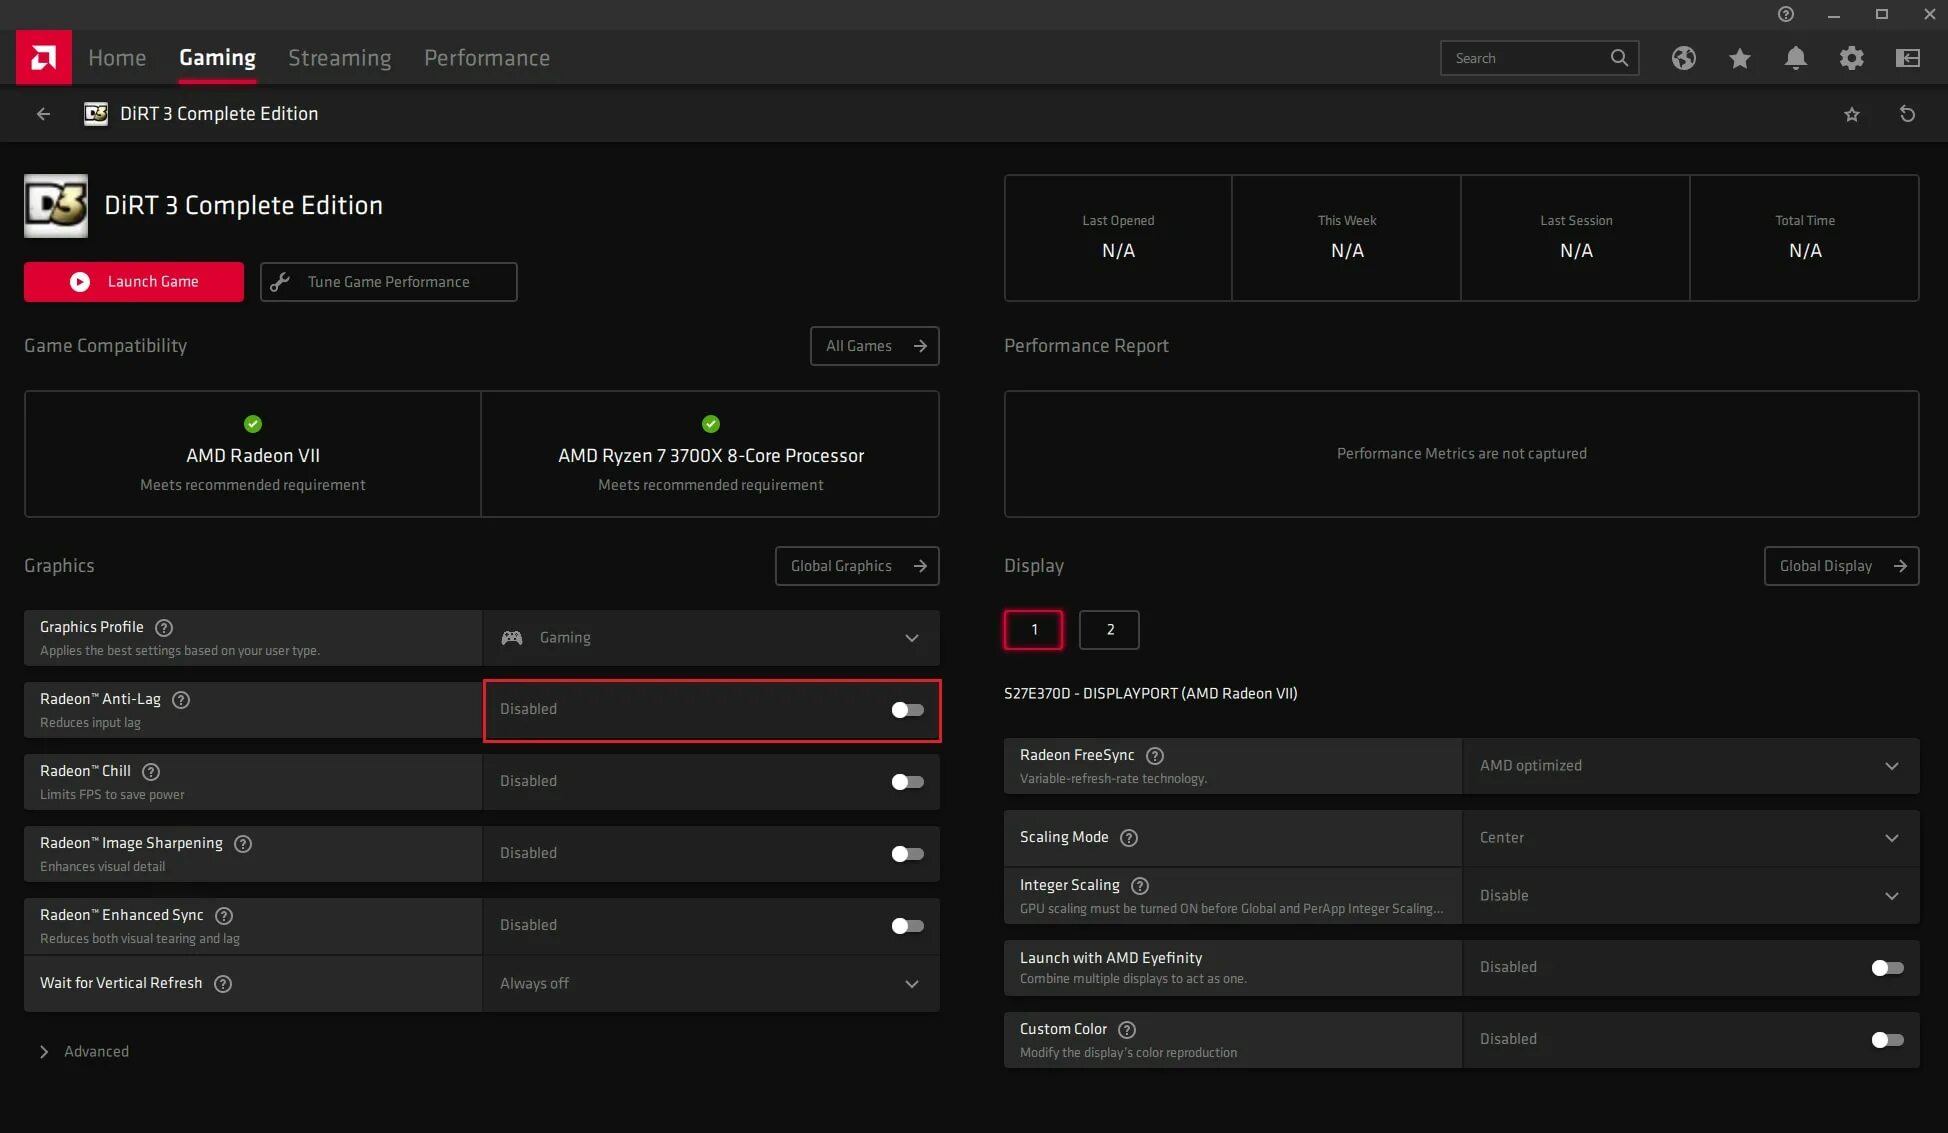Open favorites star icon in top bar

(1739, 58)
